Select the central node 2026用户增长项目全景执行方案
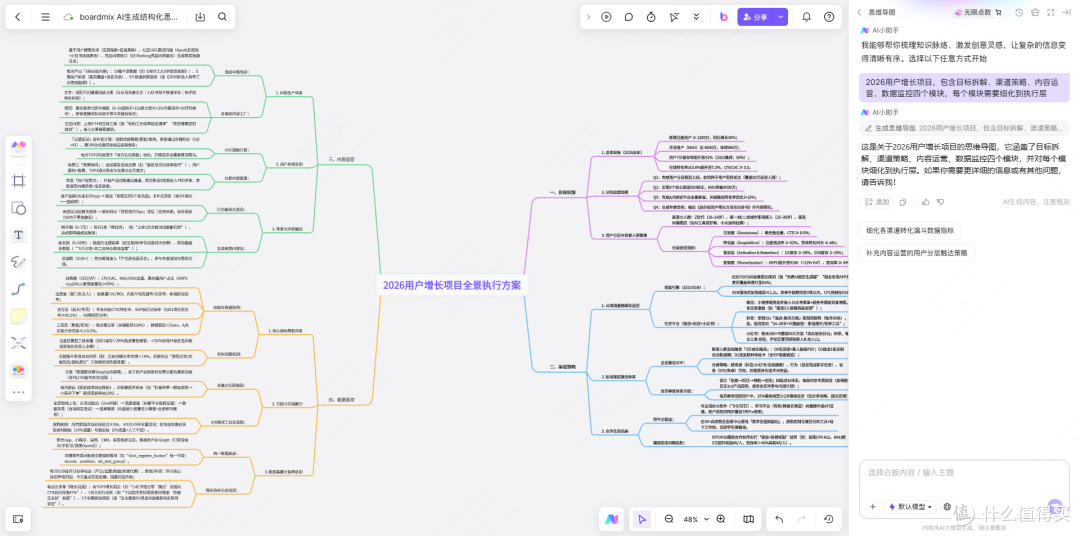The width and height of the screenshot is (1080, 536). tap(452, 285)
